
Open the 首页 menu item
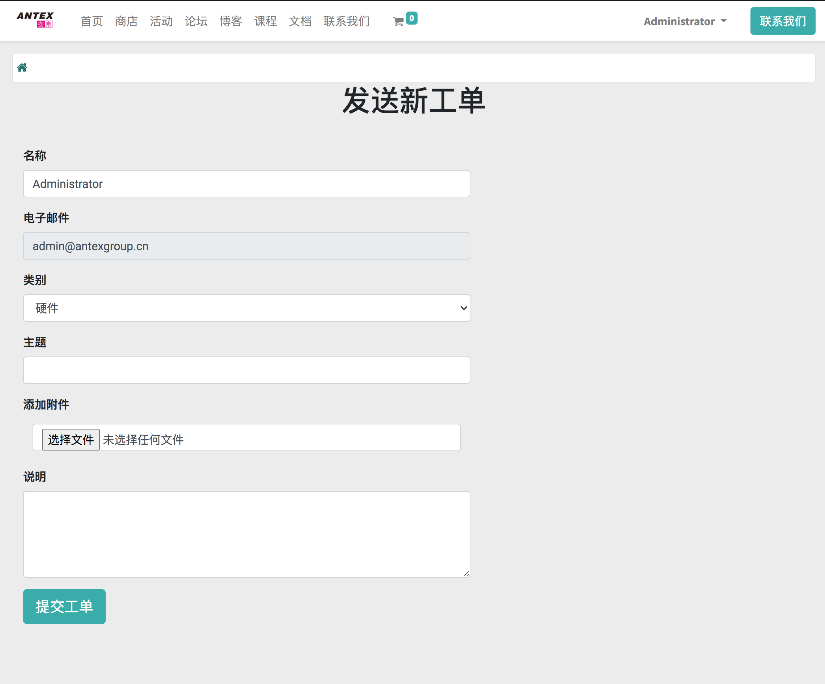tap(91, 21)
